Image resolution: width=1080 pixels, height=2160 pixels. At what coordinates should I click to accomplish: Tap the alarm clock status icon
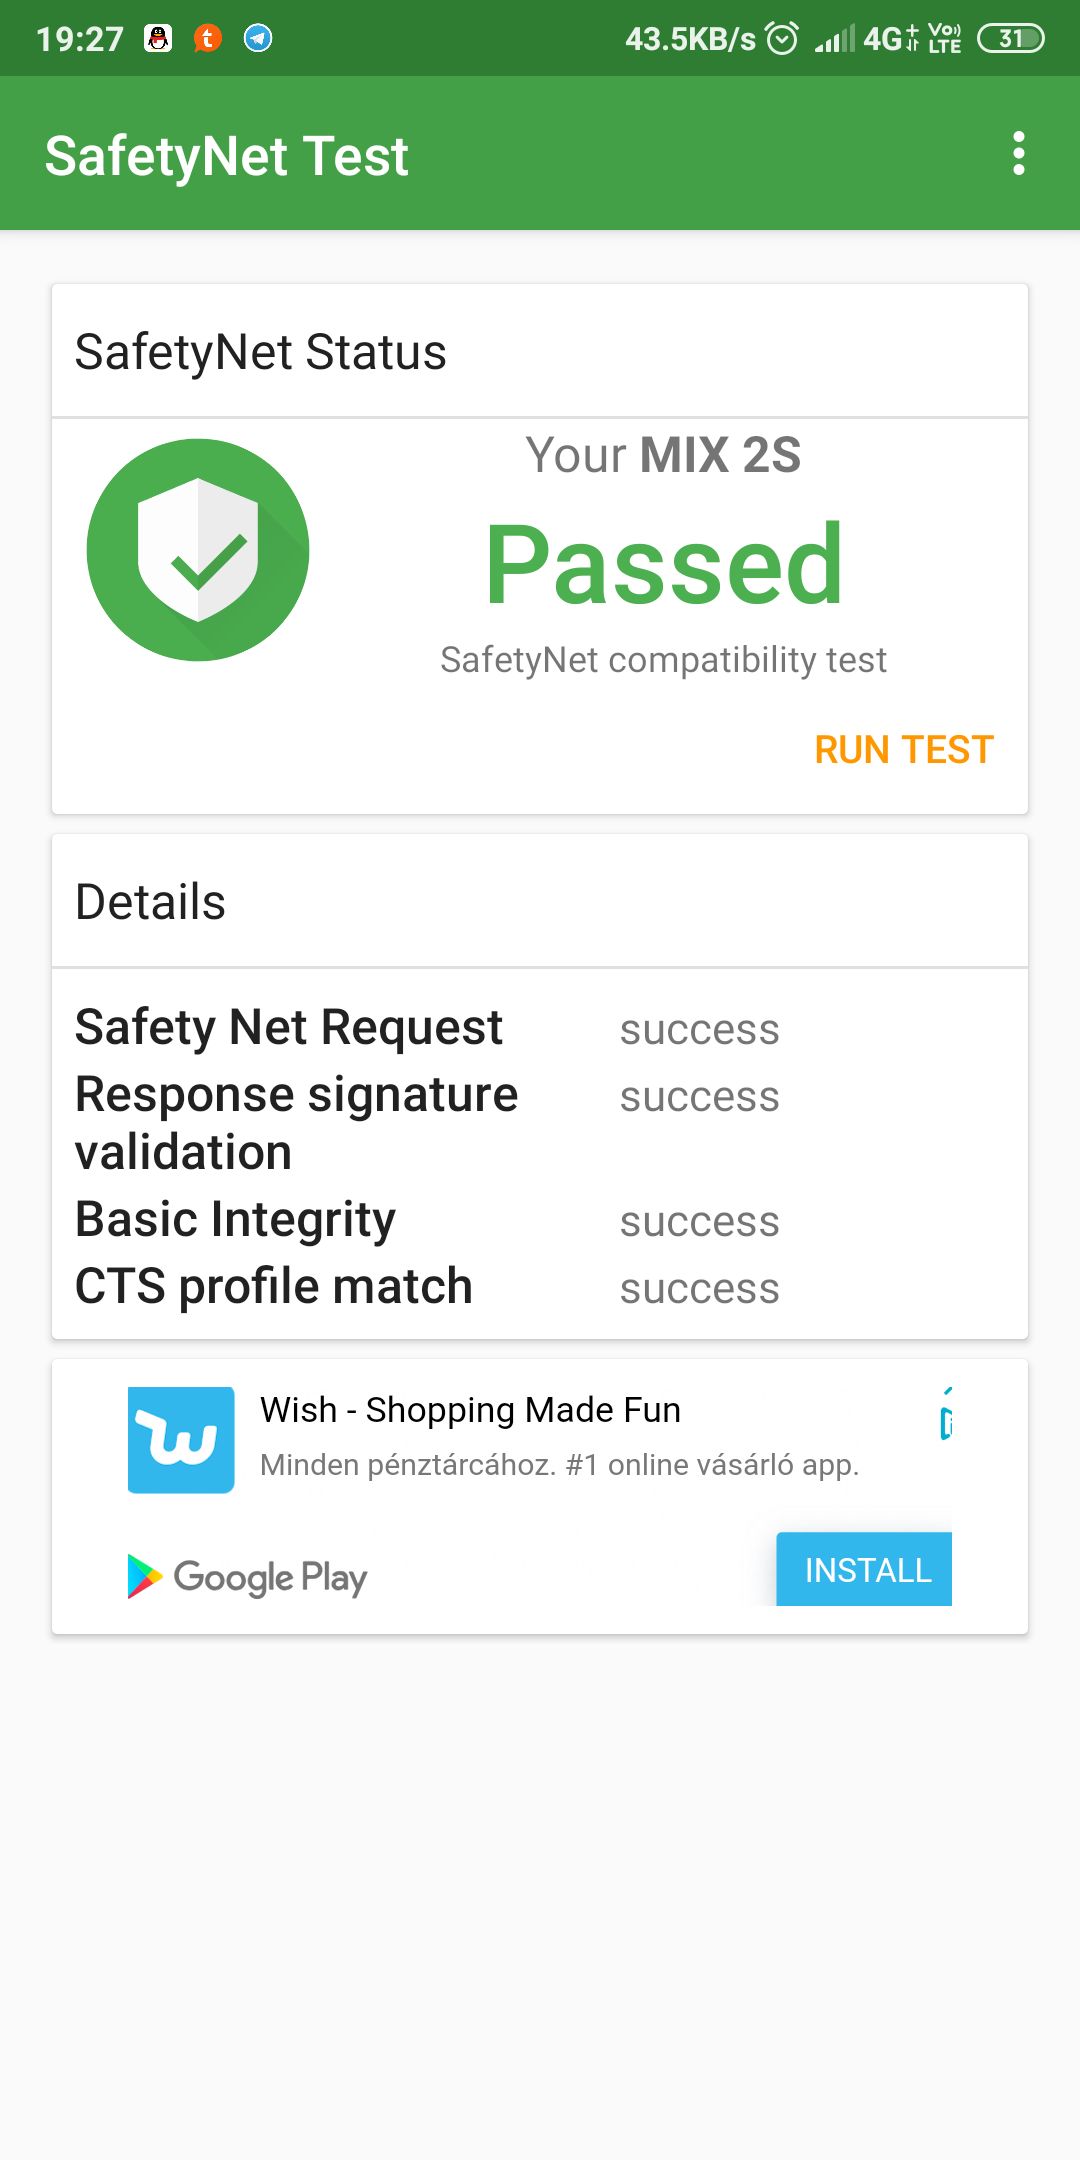[x=782, y=38]
